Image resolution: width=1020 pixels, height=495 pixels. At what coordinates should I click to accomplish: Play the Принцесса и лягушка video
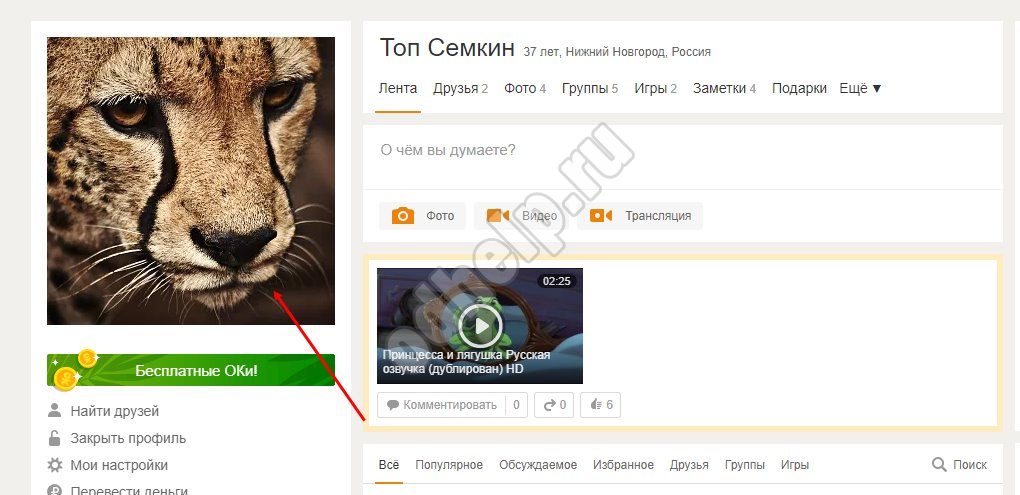480,325
